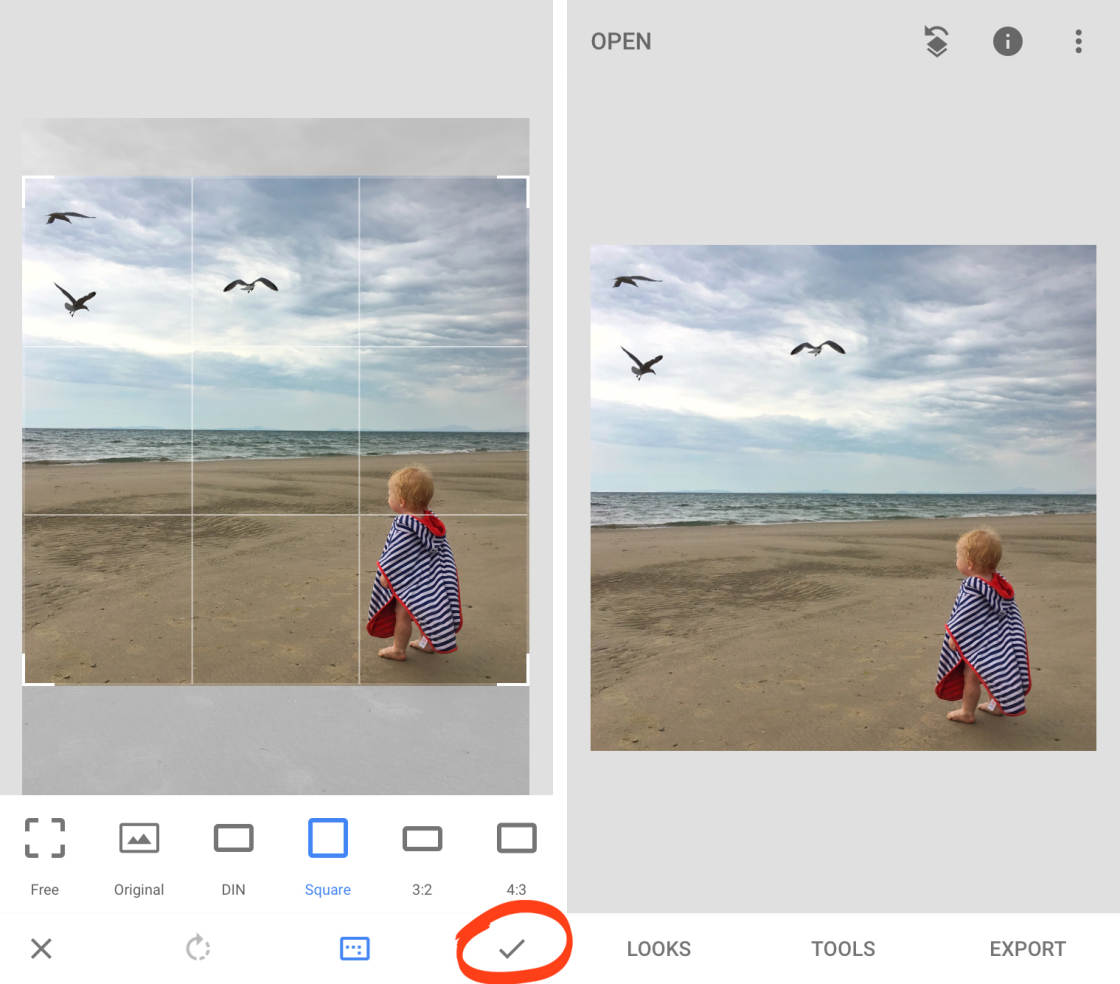
Task: Toggle the aspect ratio panel icon
Action: coord(355,948)
